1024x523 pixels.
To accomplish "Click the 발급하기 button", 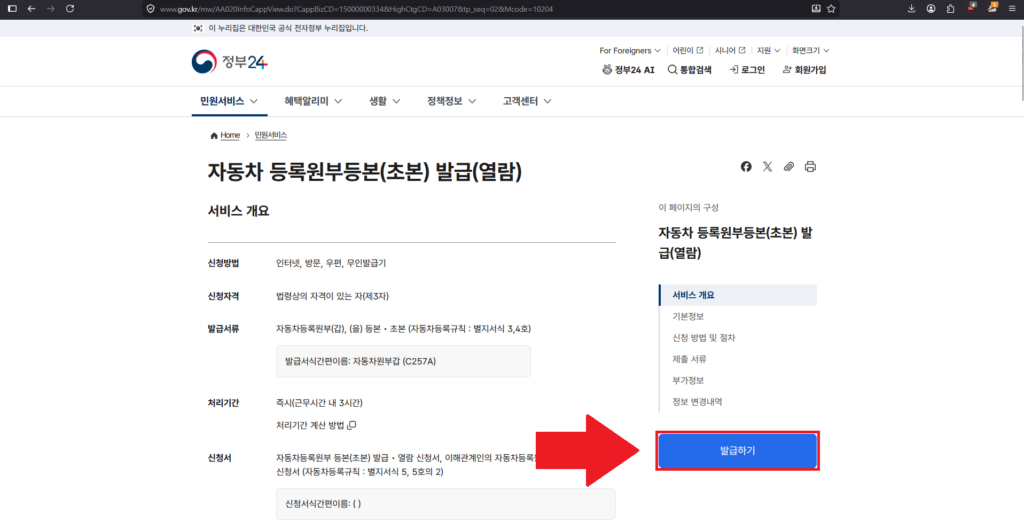I will 737,451.
